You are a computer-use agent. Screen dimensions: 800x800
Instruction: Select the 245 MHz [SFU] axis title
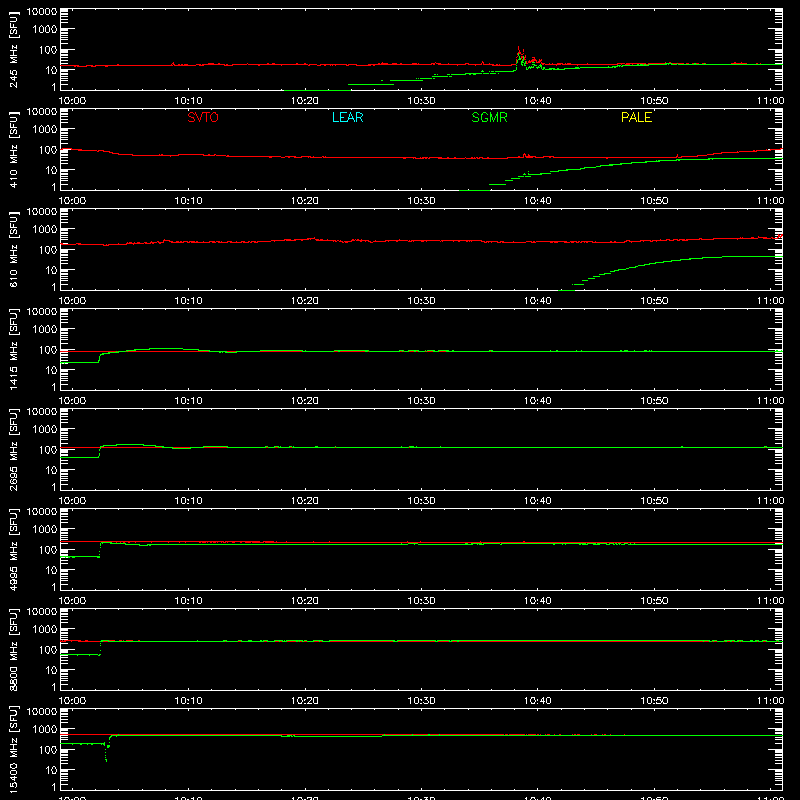click(13, 49)
